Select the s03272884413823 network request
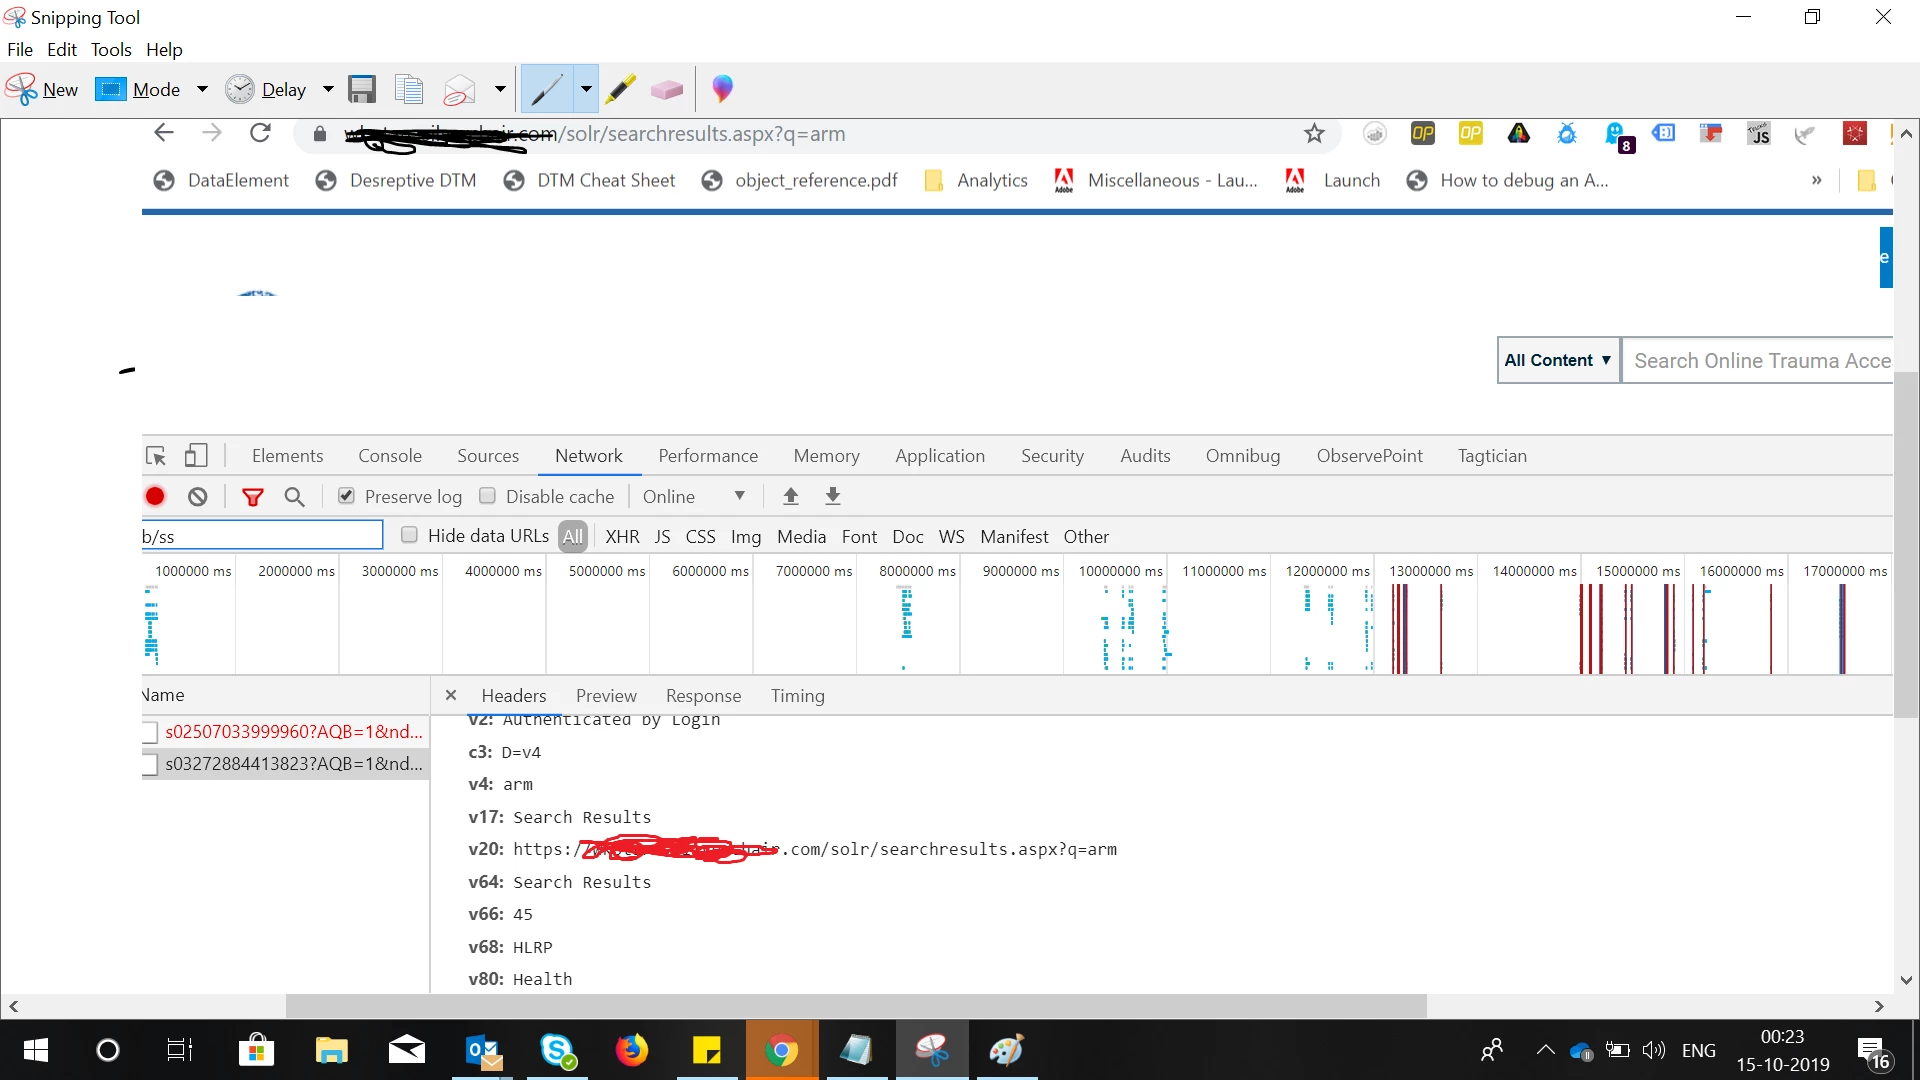Screen dimensions: 1920x1080 293,764
